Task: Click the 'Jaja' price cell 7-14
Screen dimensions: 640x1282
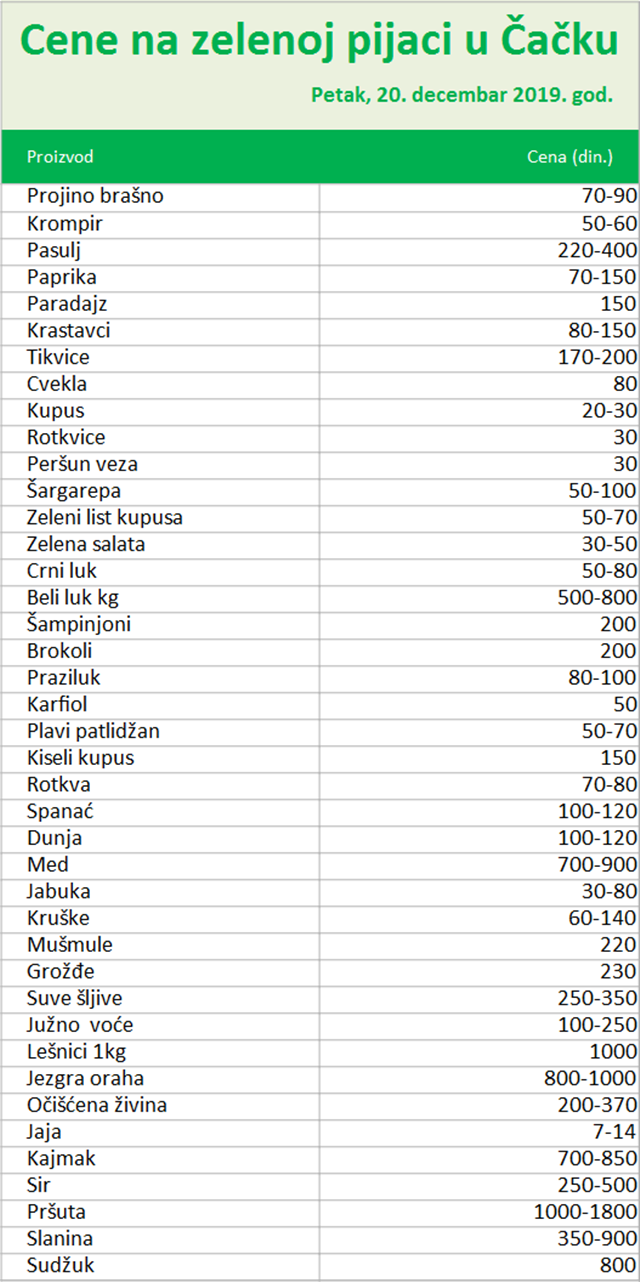Action: click(613, 1132)
